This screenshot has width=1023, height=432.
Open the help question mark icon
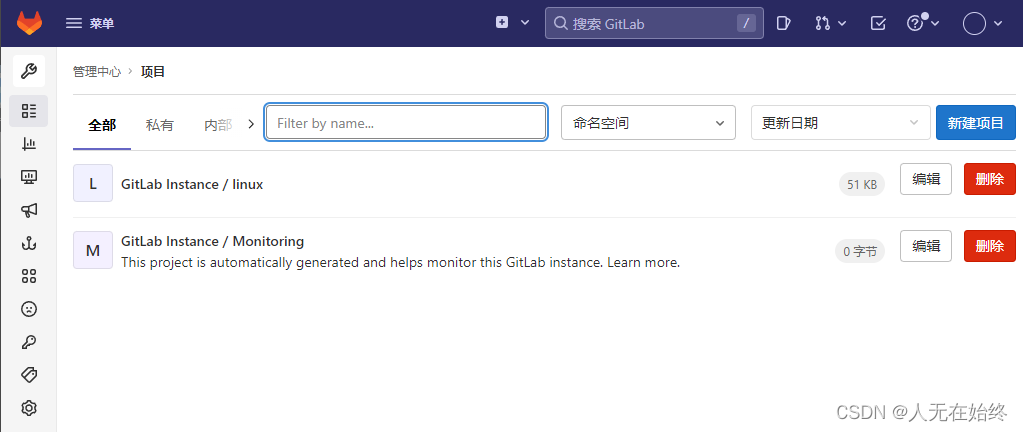pos(915,23)
